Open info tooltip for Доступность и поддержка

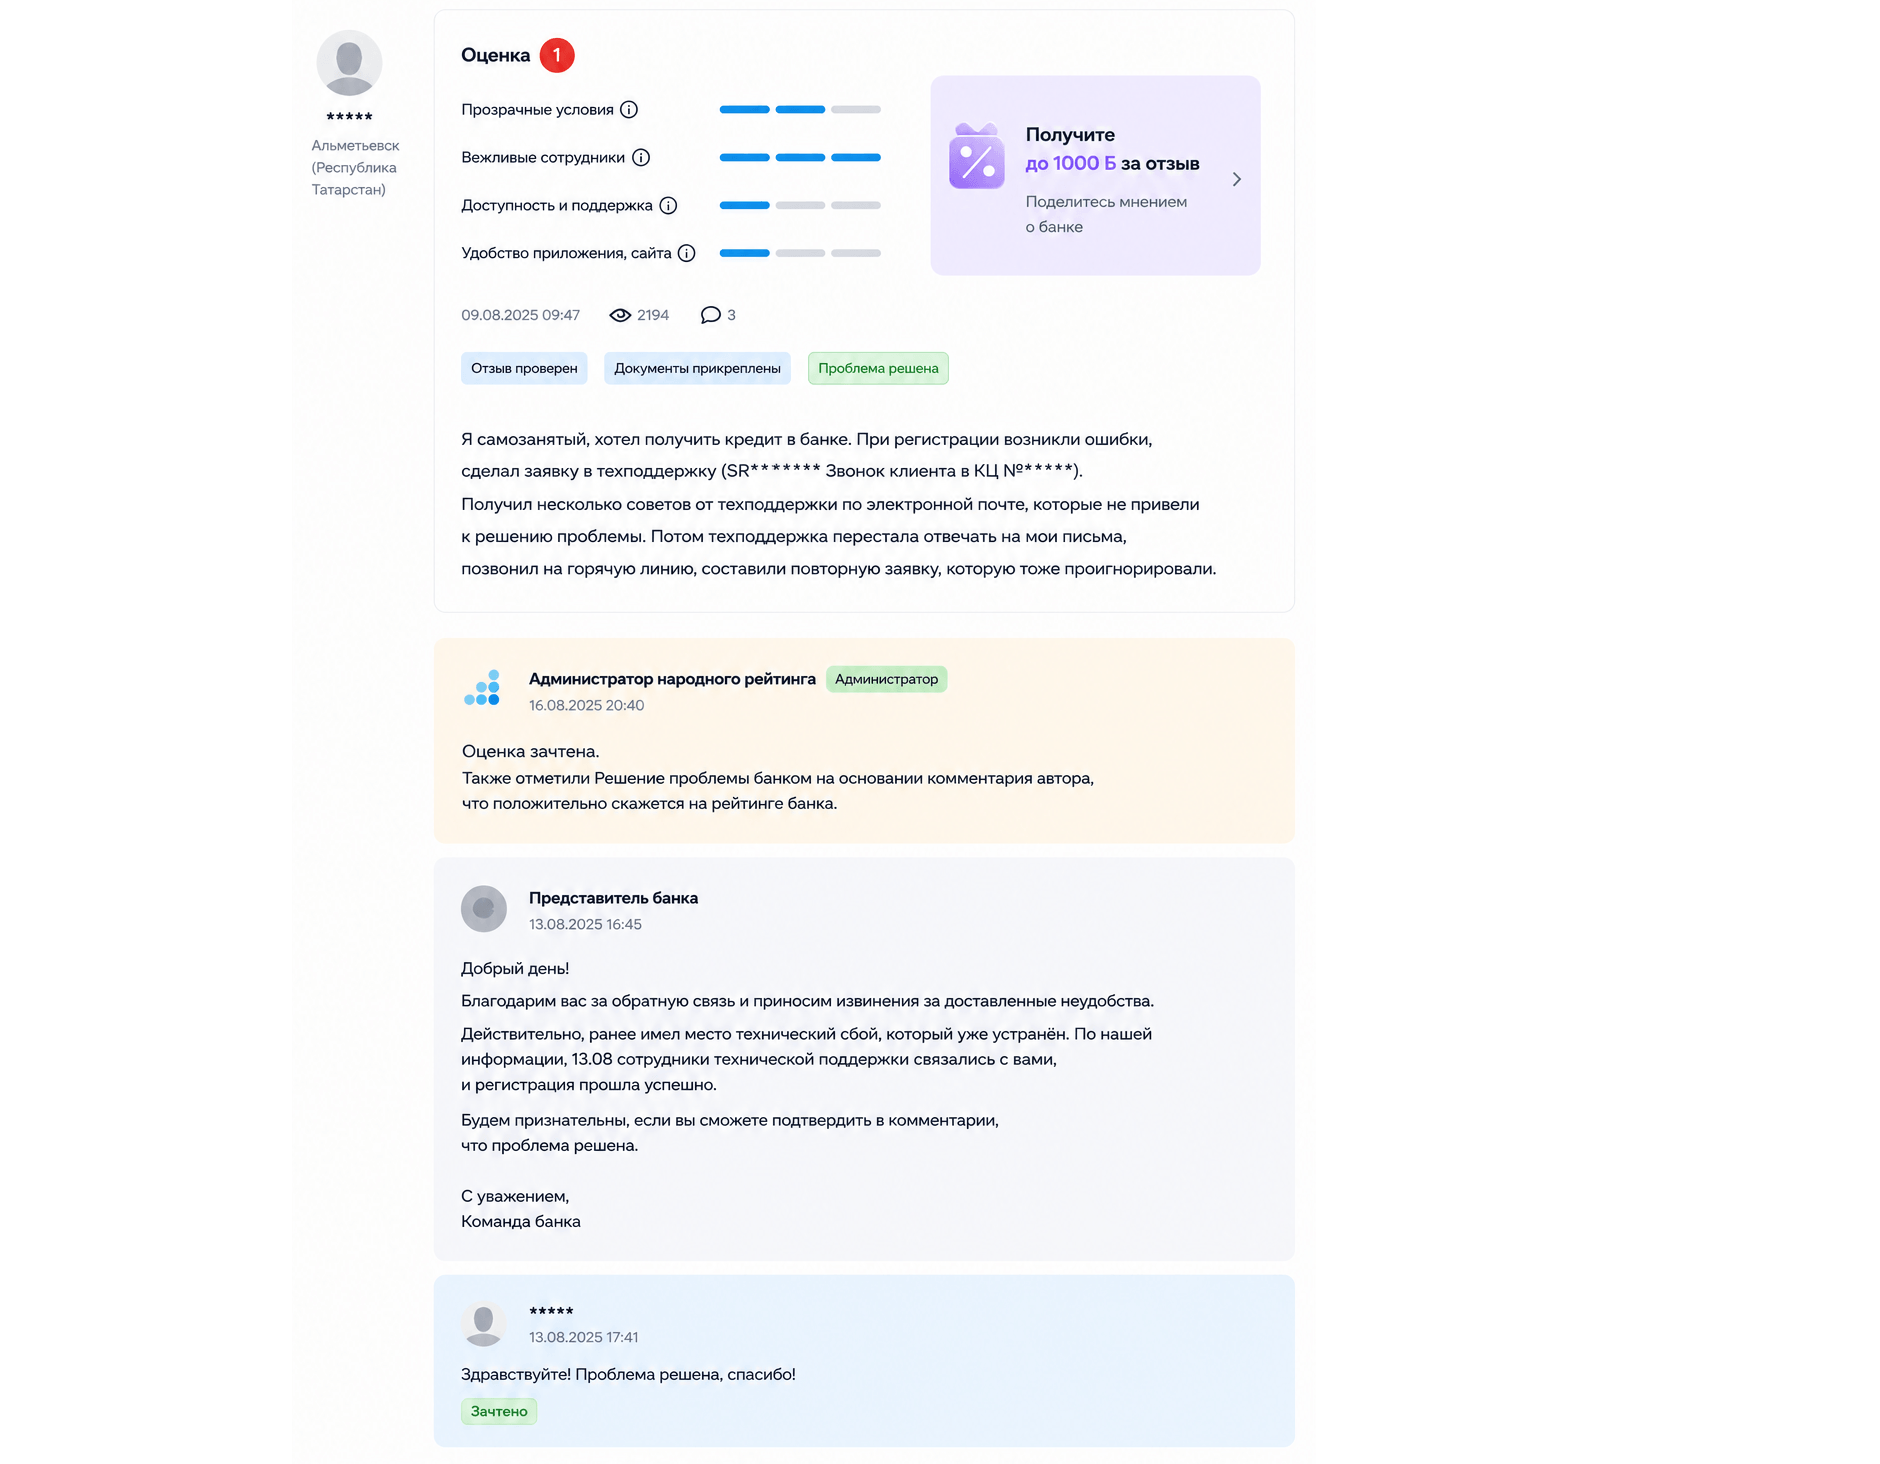669,206
